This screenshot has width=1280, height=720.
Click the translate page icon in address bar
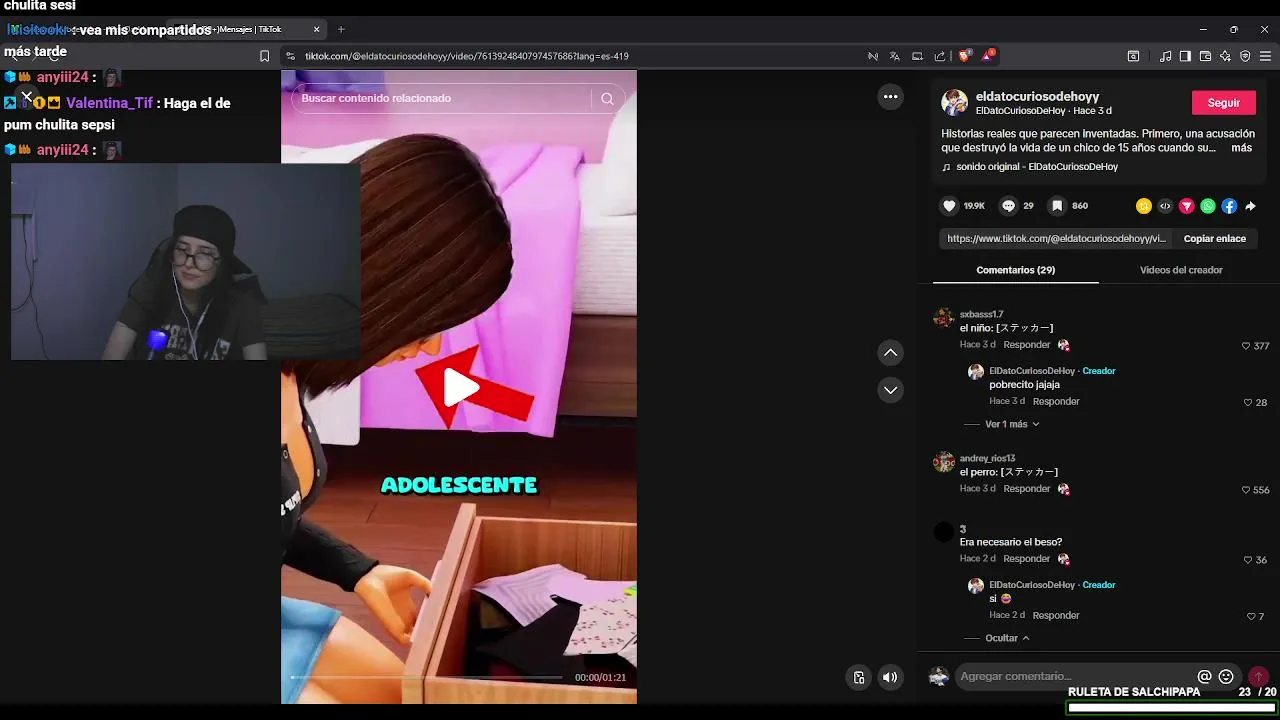895,56
